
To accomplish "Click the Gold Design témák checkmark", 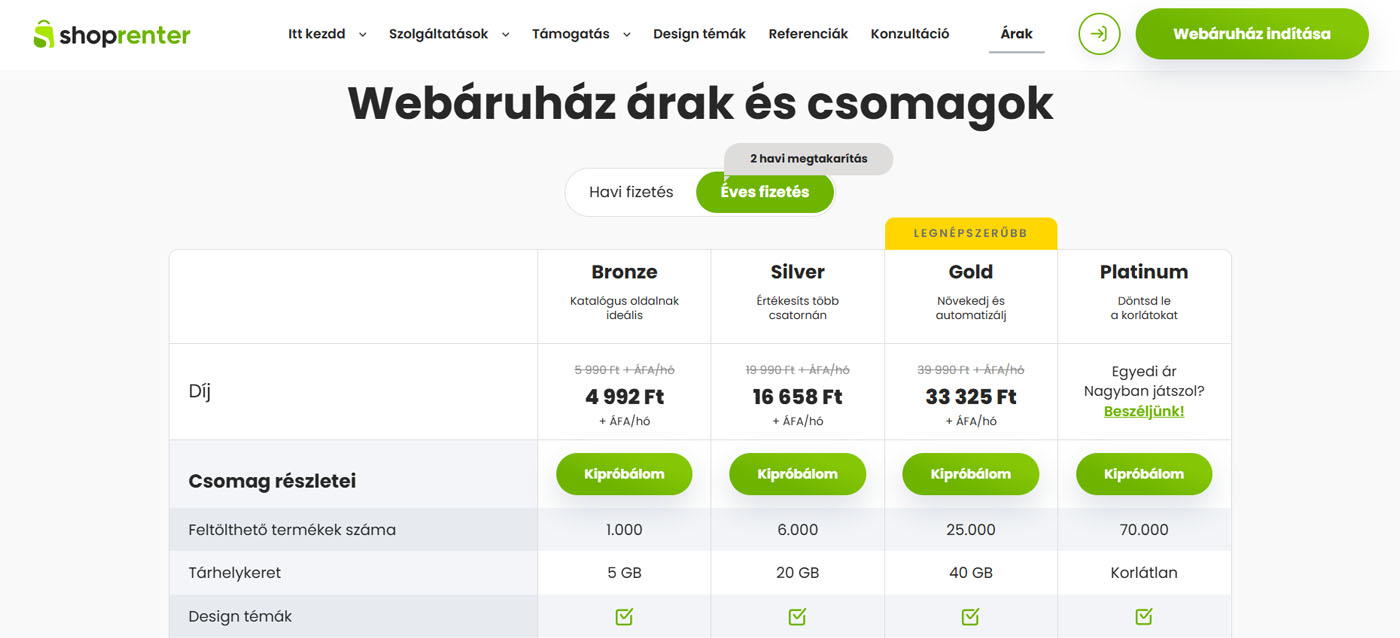I will coord(970,617).
